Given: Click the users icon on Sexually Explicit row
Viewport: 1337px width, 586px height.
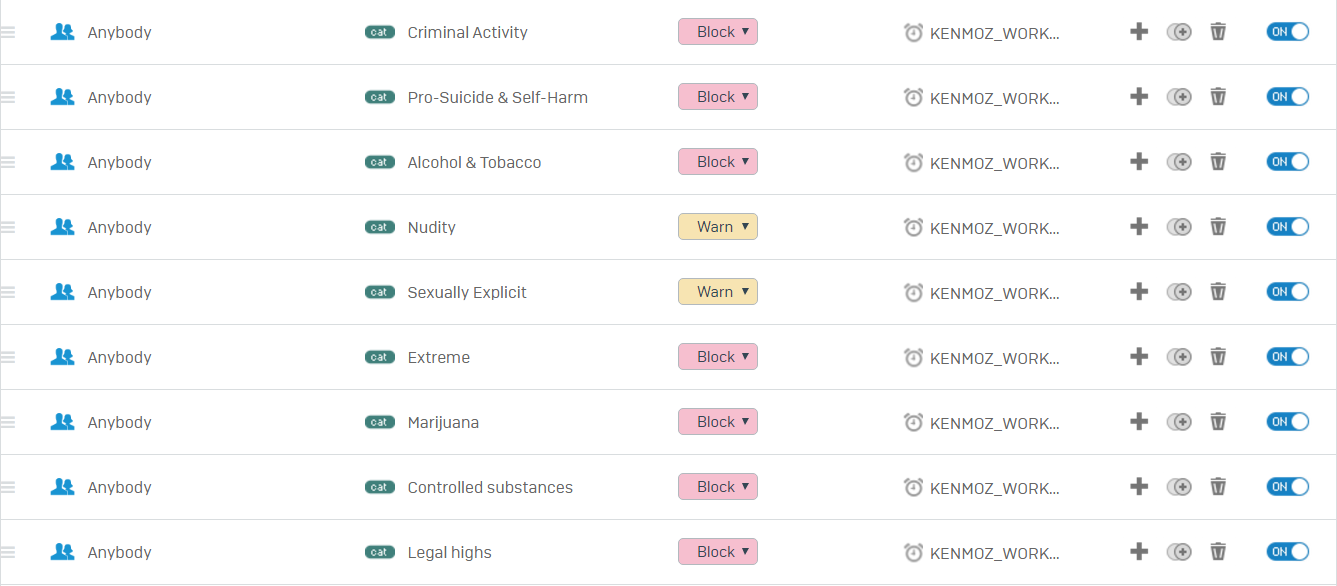Looking at the screenshot, I should 63,292.
